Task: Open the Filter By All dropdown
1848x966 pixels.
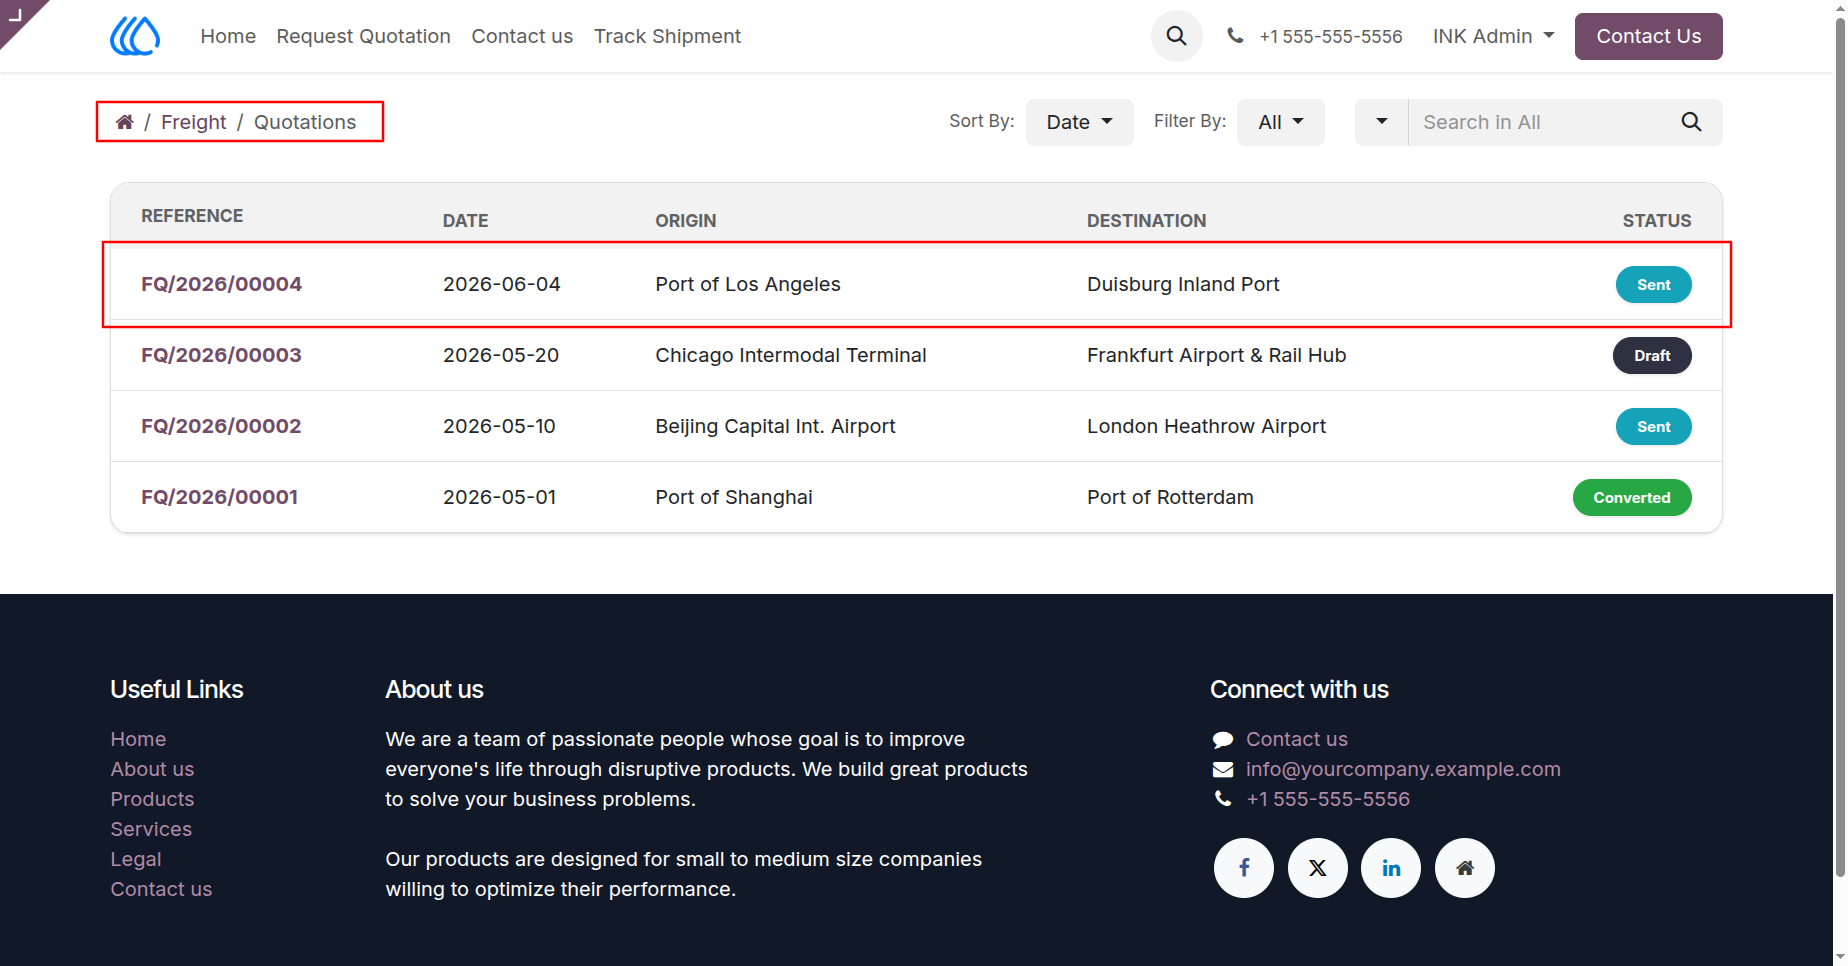Action: click(1280, 122)
